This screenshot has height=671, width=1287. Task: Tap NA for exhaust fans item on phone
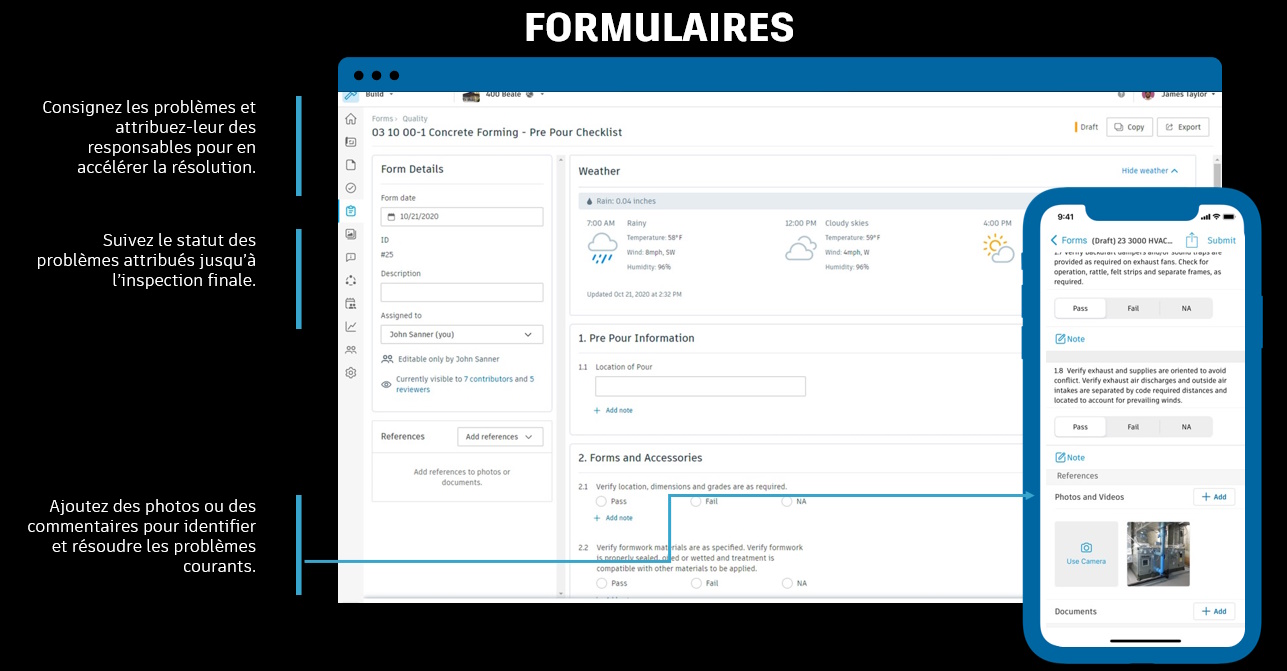1186,308
